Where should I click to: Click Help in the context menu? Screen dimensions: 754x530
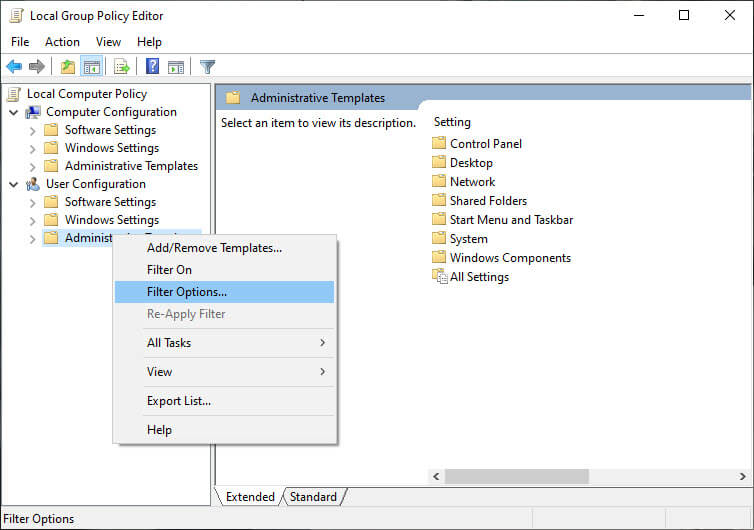click(x=225, y=430)
